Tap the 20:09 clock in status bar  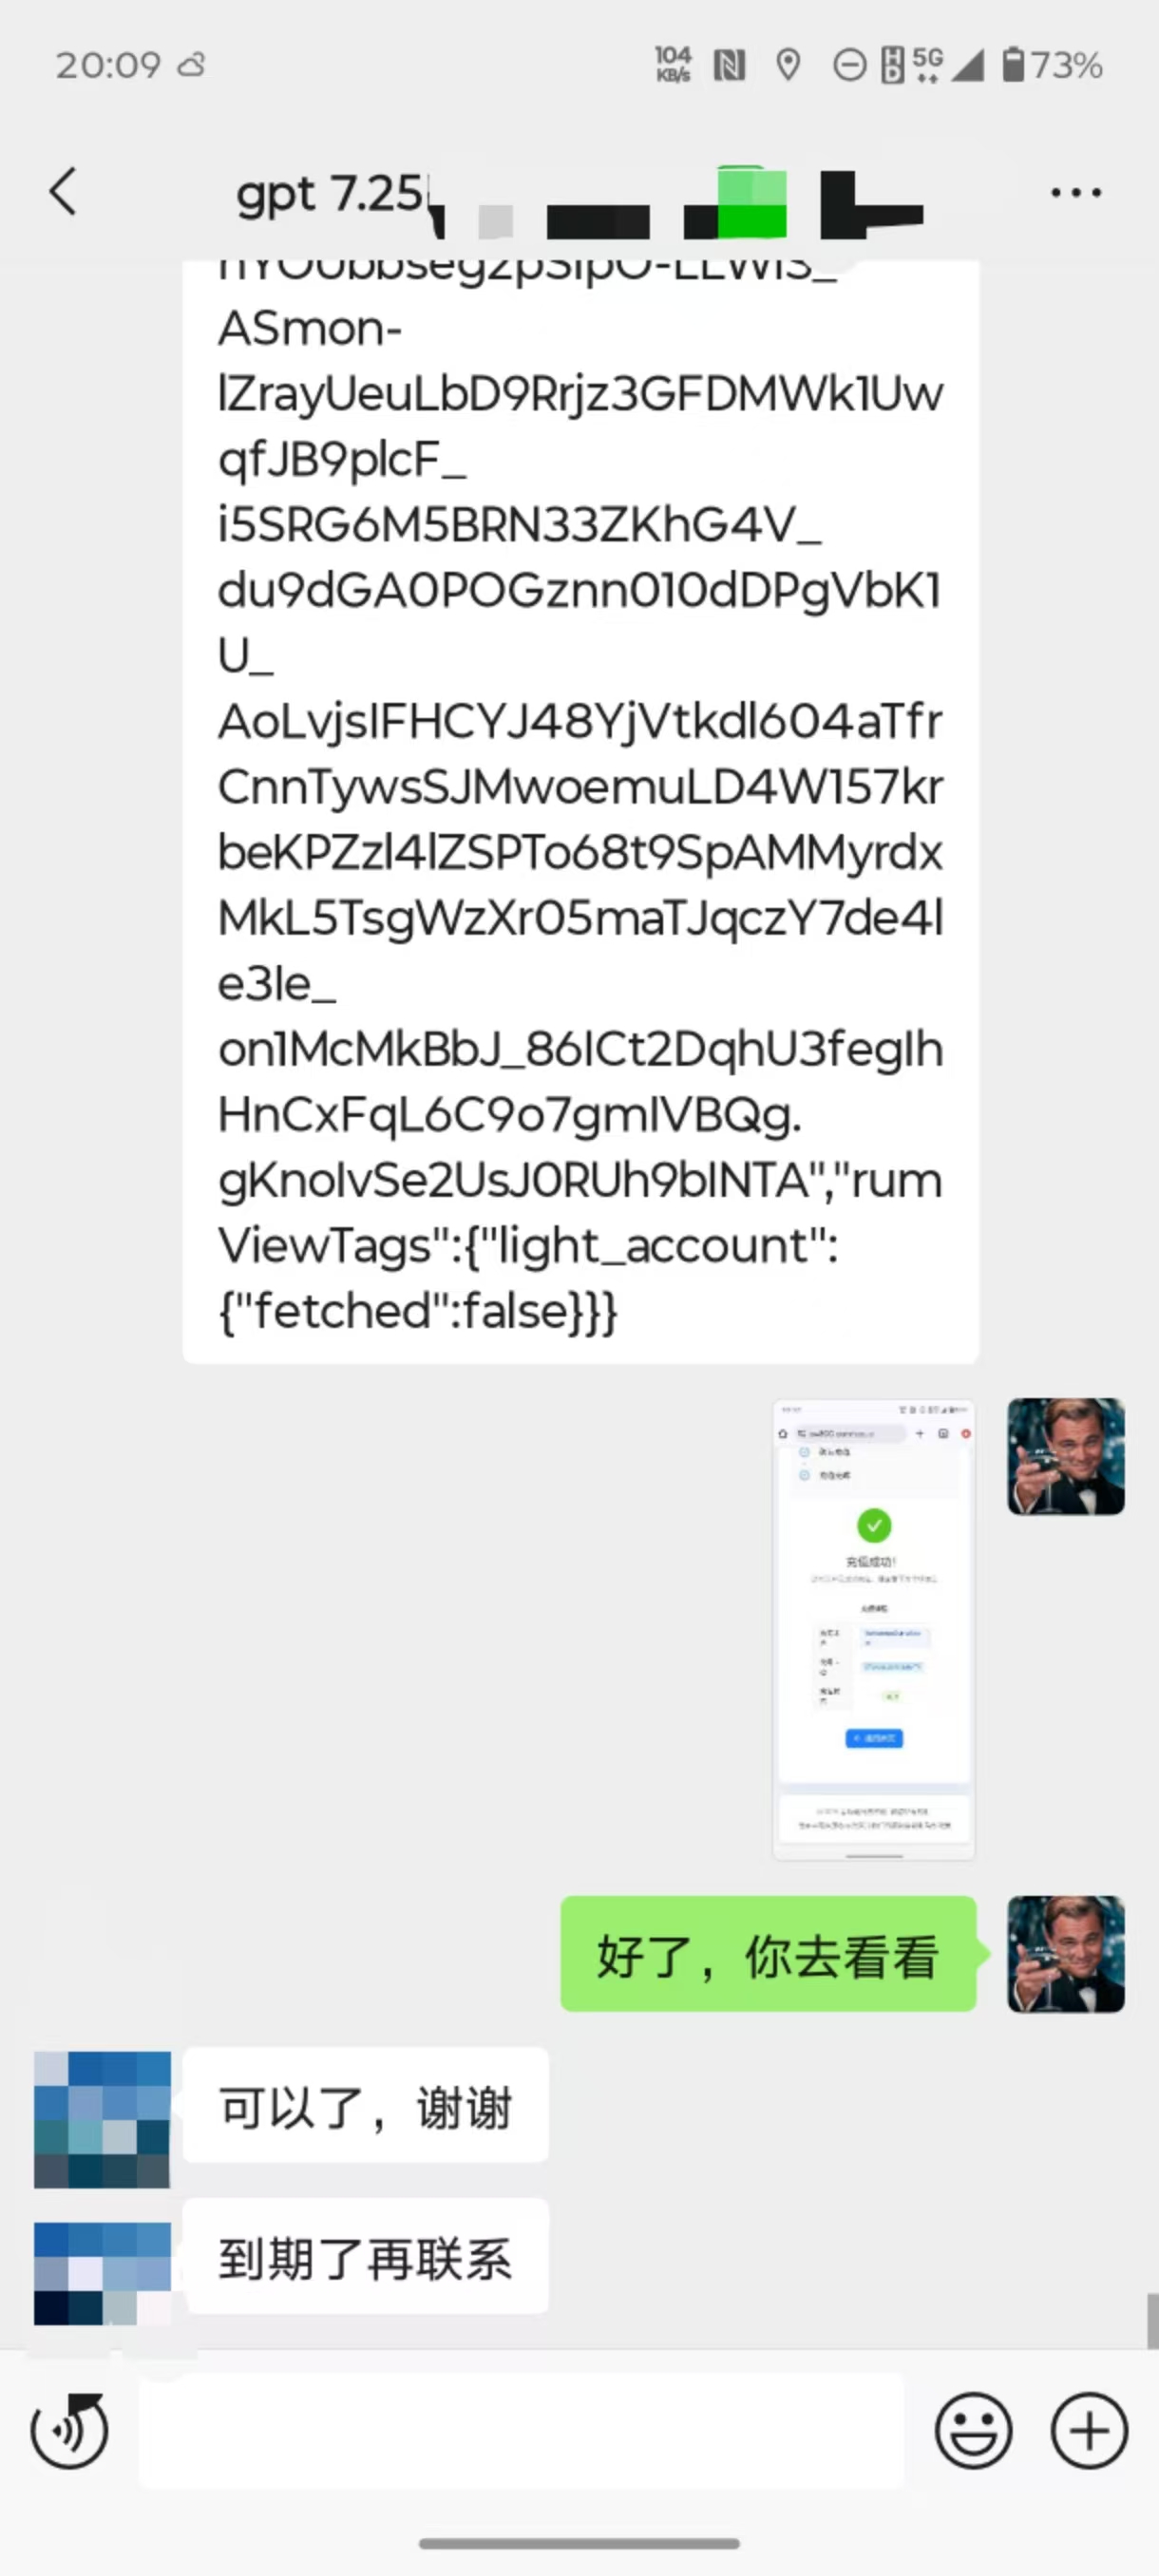(x=108, y=65)
